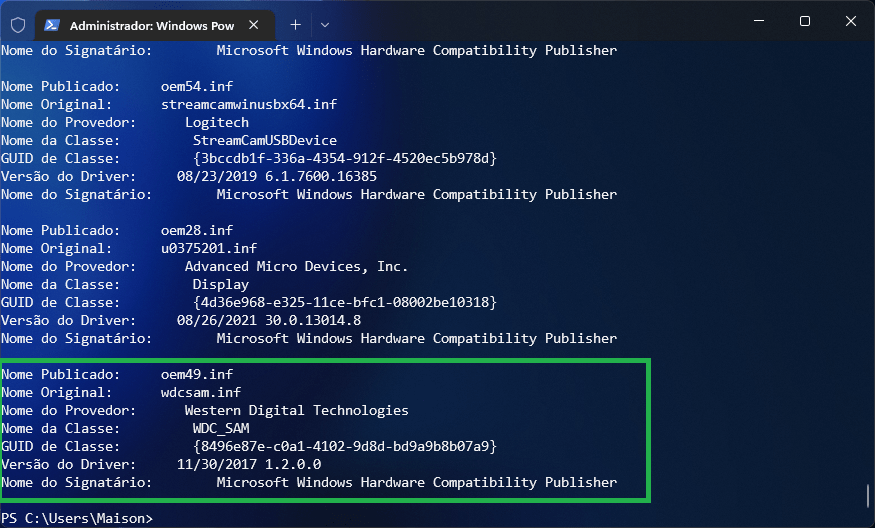
Task: Click the signer name under streamcamwinusbx64.inf entry
Action: point(417,194)
